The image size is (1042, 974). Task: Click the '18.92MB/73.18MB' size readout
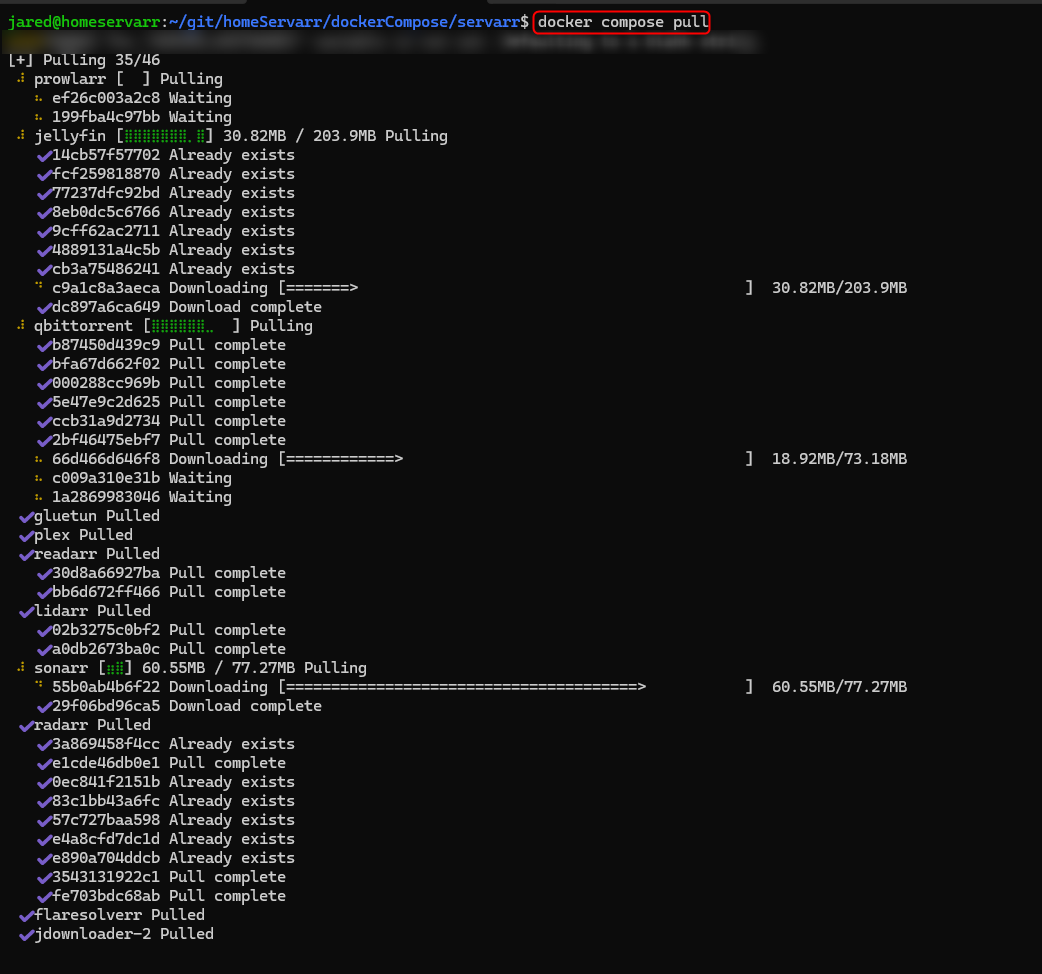pos(839,459)
